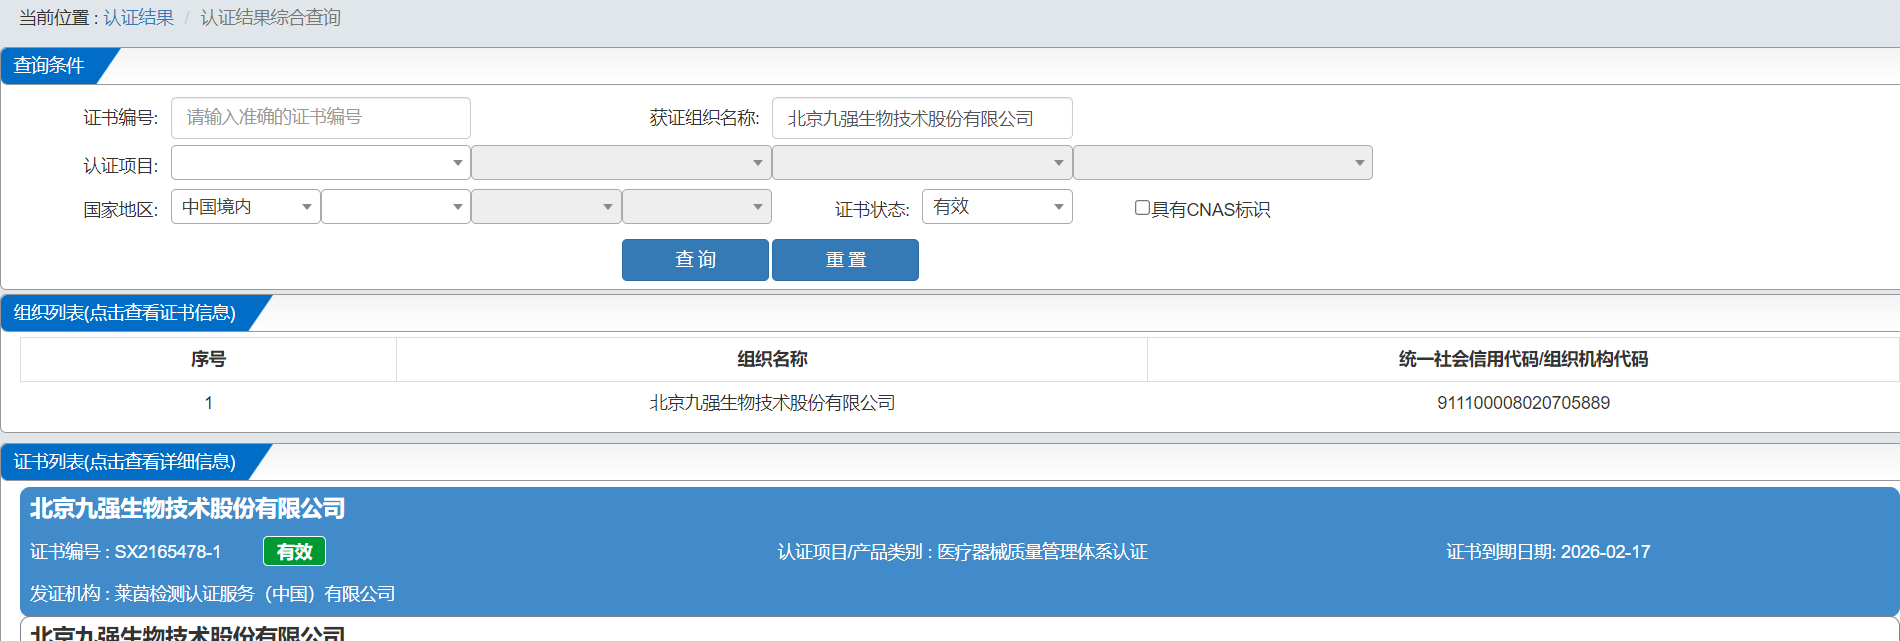The width and height of the screenshot is (1900, 641).
Task: Click the 查询 button
Action: point(695,260)
